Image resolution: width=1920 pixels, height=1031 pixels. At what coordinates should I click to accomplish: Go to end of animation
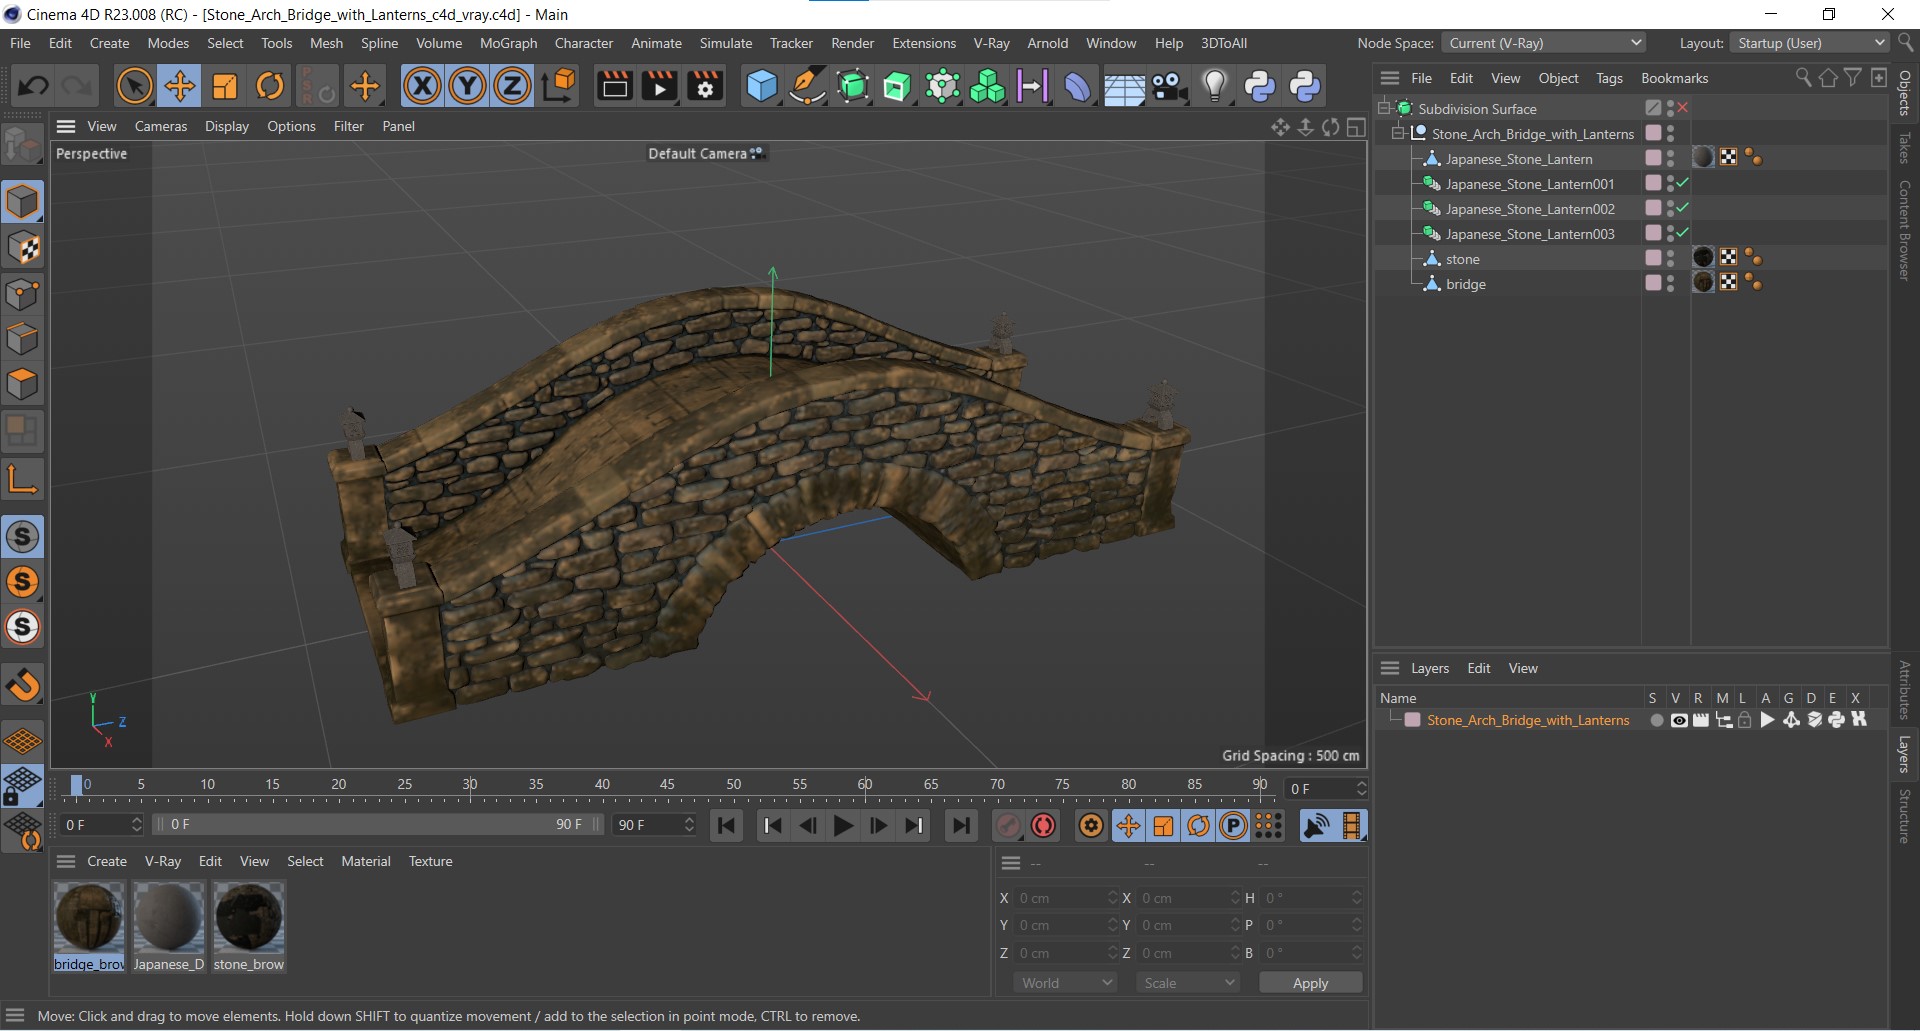961,826
